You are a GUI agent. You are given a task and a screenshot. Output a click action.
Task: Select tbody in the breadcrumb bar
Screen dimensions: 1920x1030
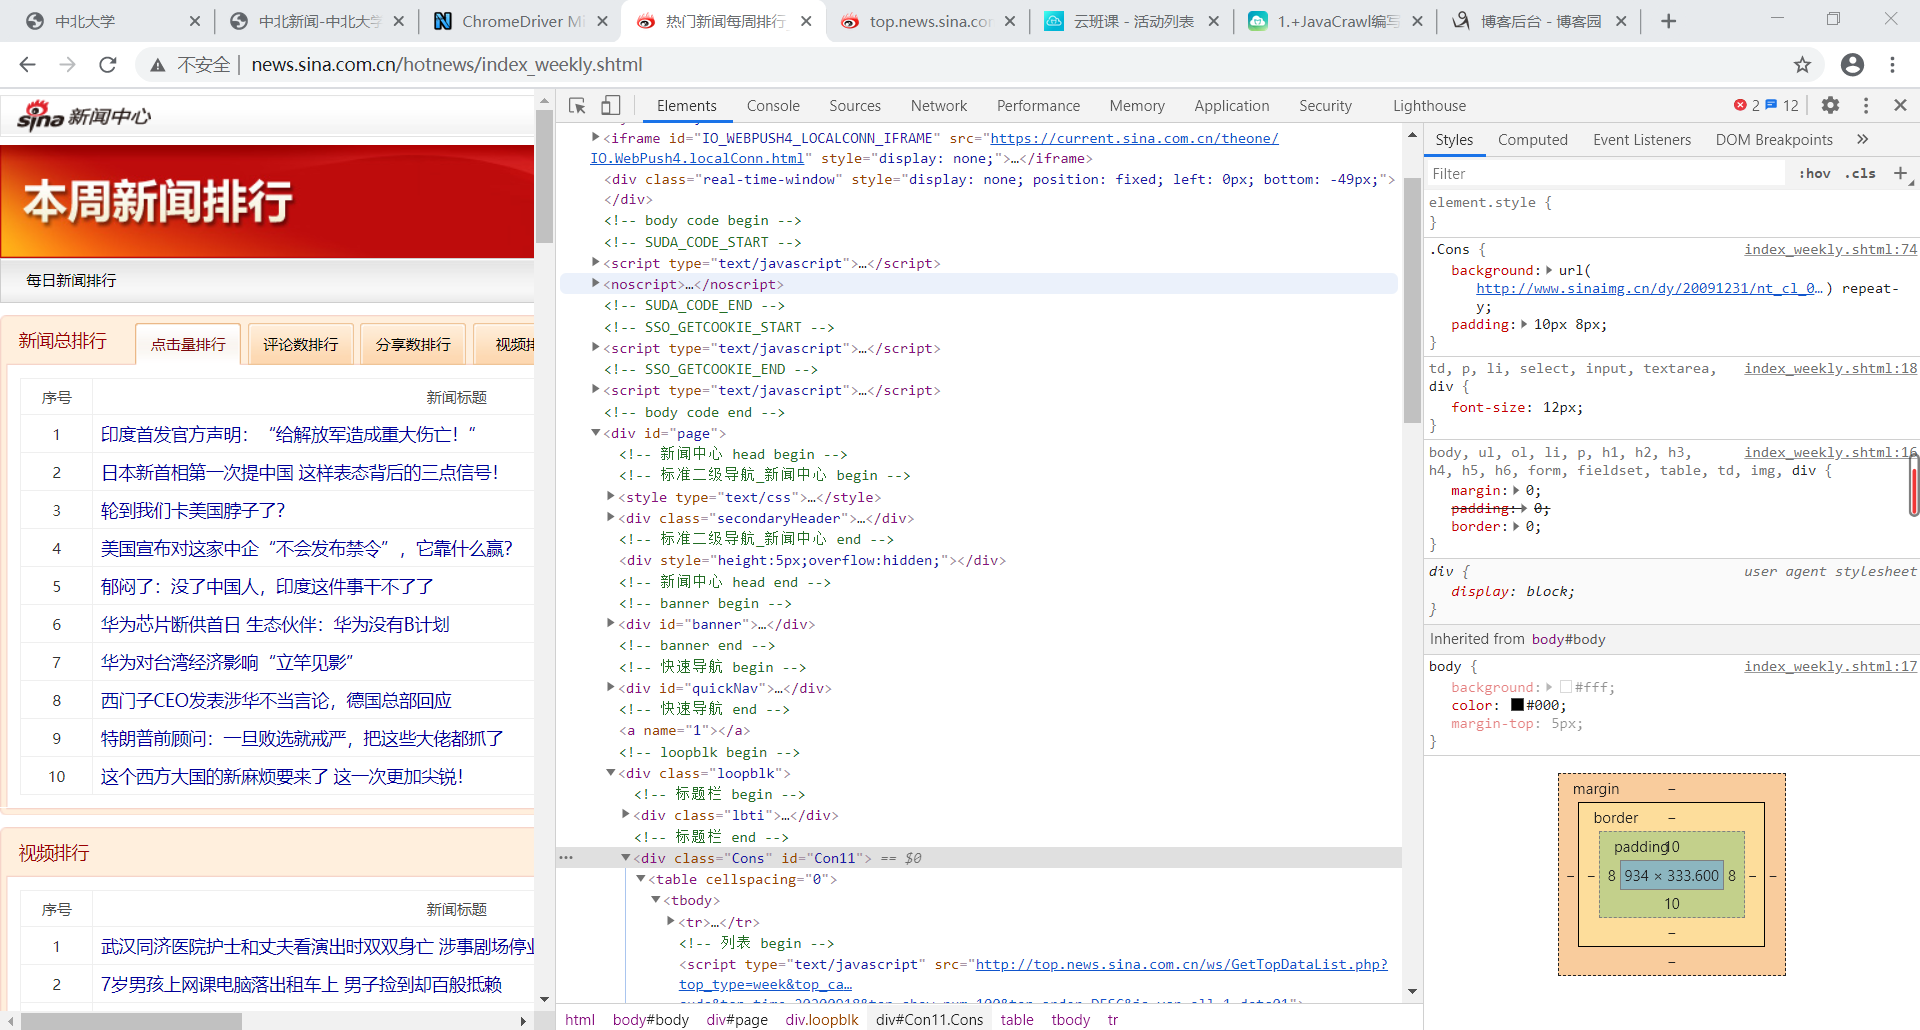(x=1070, y=1020)
